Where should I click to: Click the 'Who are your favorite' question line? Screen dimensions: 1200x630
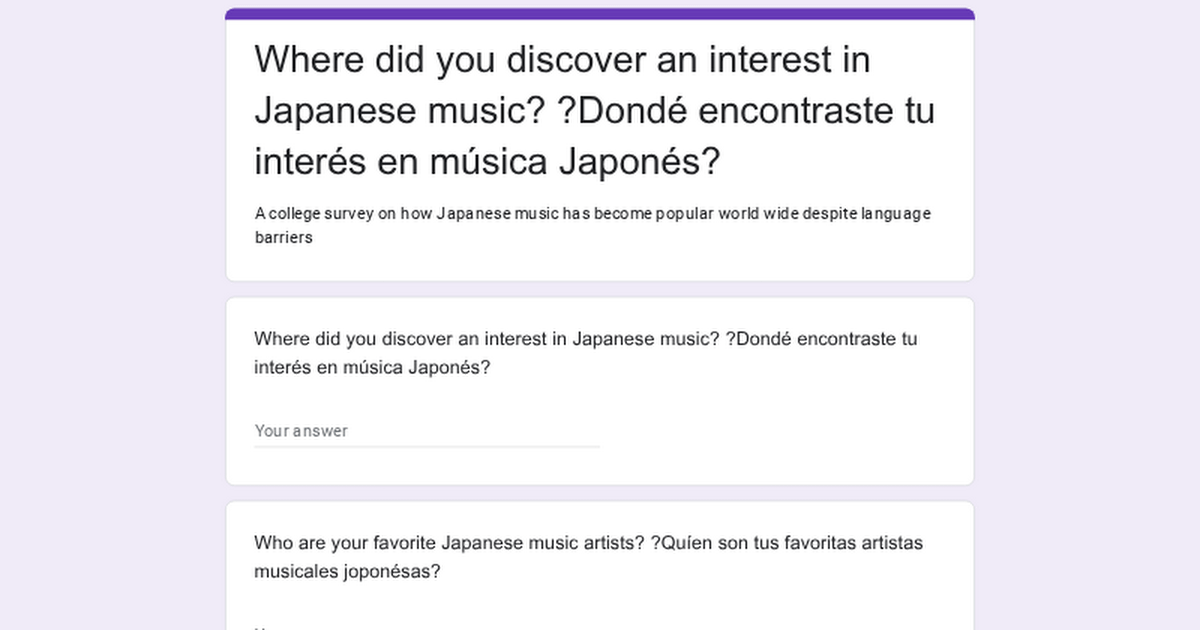(588, 543)
